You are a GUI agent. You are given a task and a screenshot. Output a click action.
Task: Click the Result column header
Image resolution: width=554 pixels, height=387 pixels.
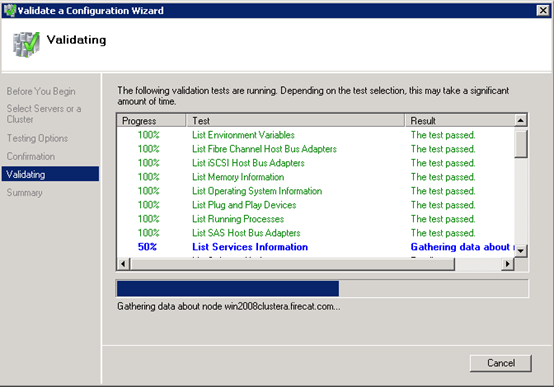(x=460, y=121)
